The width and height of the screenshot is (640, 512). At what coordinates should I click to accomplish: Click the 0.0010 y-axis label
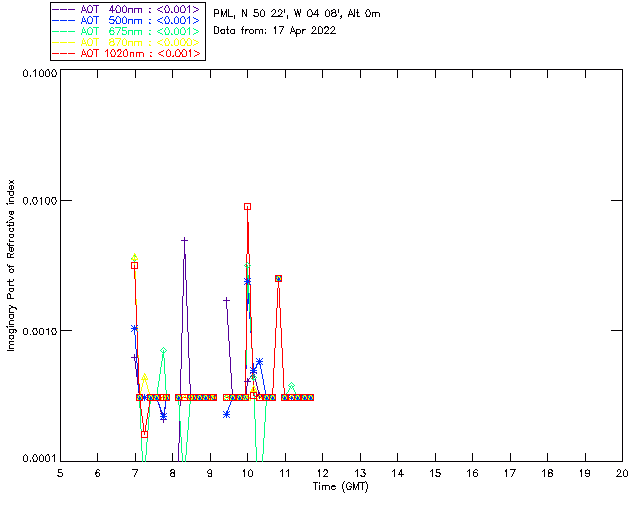[40, 331]
